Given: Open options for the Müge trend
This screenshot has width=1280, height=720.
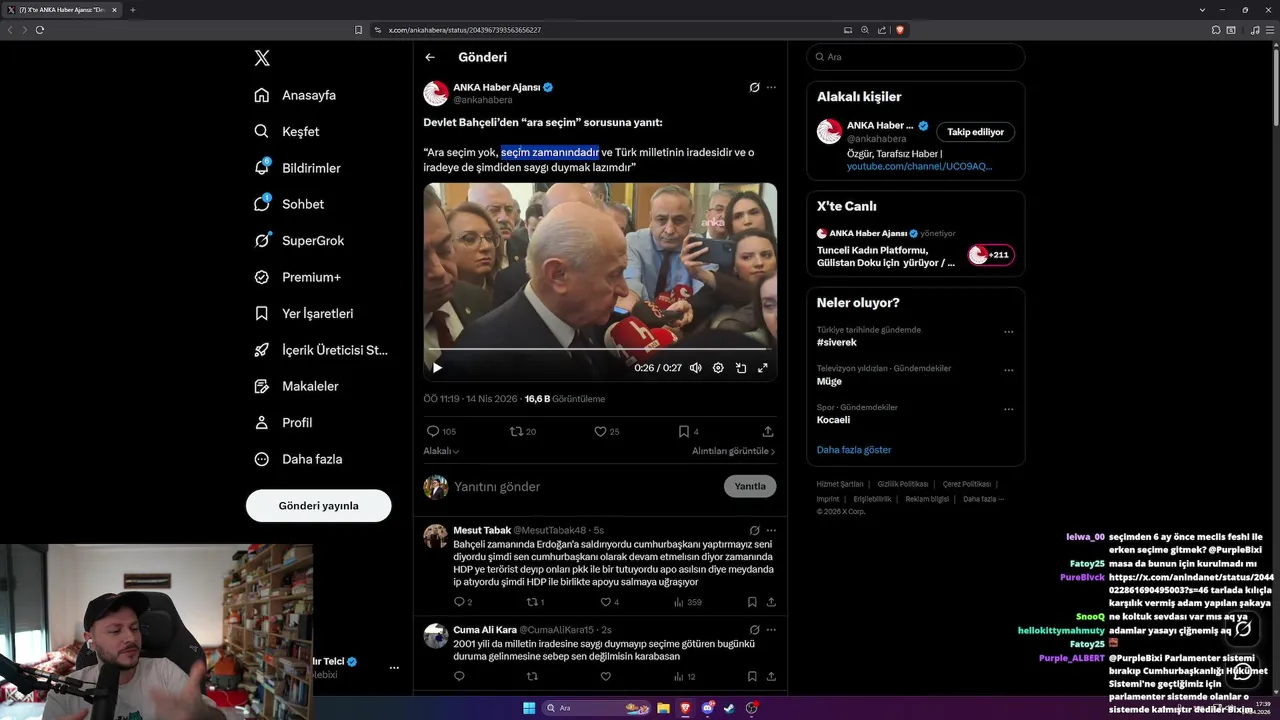Looking at the screenshot, I should pyautogui.click(x=1008, y=371).
